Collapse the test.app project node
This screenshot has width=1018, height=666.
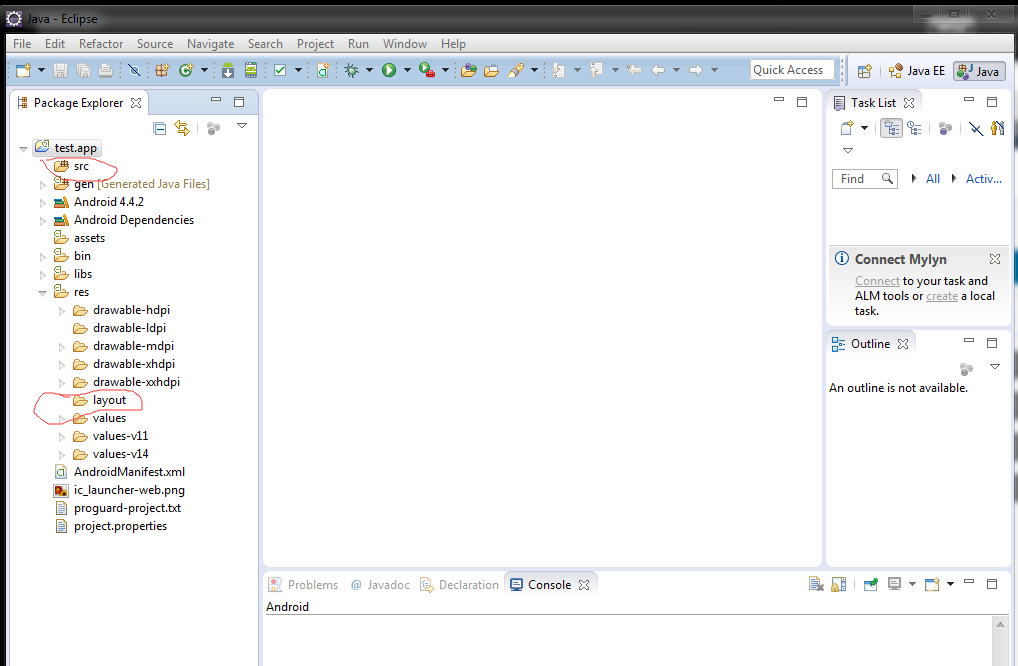(23, 149)
